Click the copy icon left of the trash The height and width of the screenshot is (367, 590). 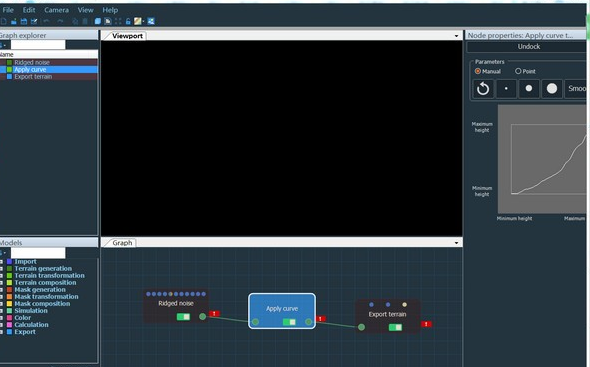(x=75, y=21)
